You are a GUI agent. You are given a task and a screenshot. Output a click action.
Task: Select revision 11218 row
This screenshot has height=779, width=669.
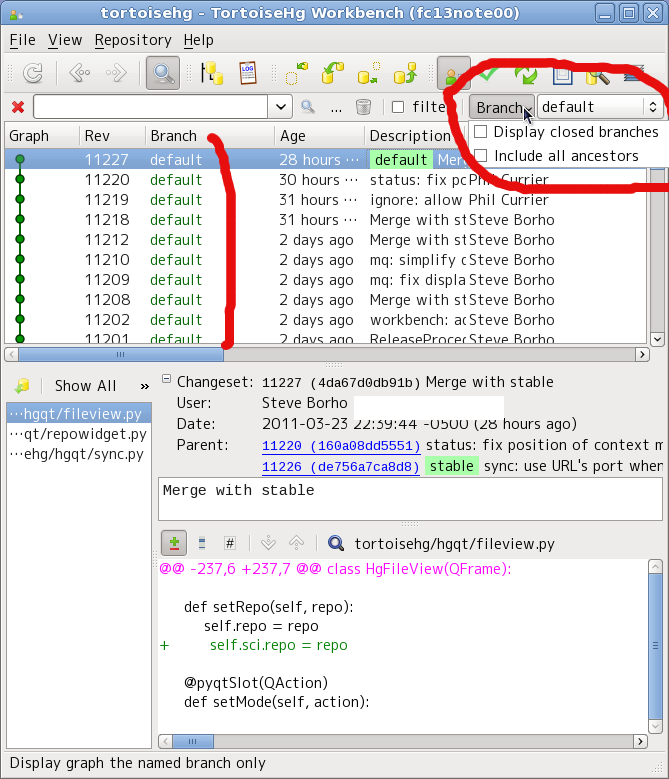(325, 220)
